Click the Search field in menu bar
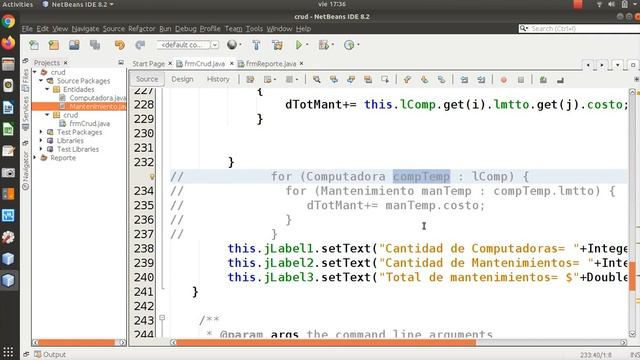 580,29
